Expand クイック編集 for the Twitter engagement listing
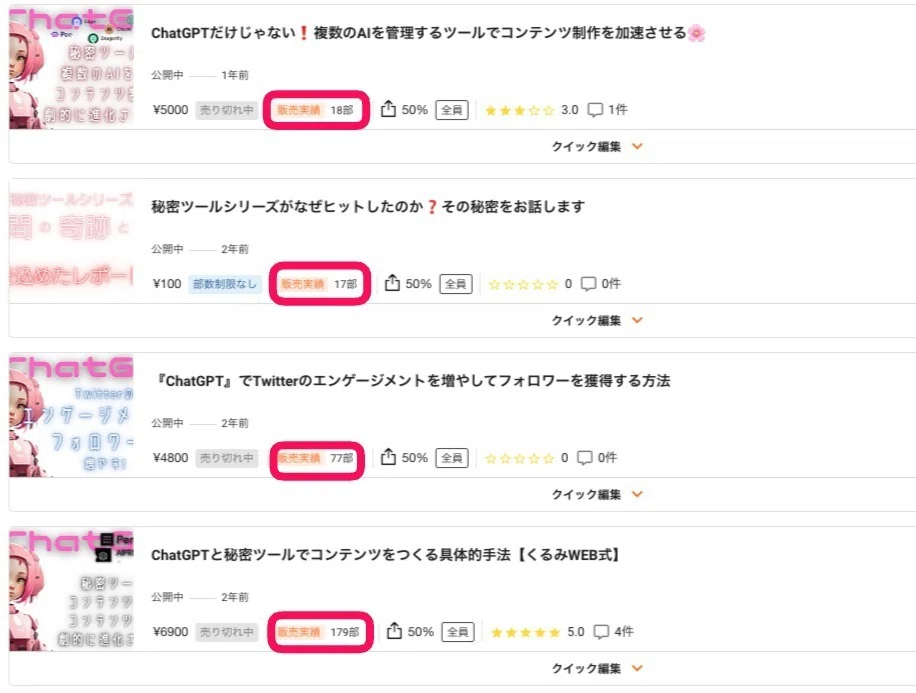916x693 pixels. pos(597,494)
